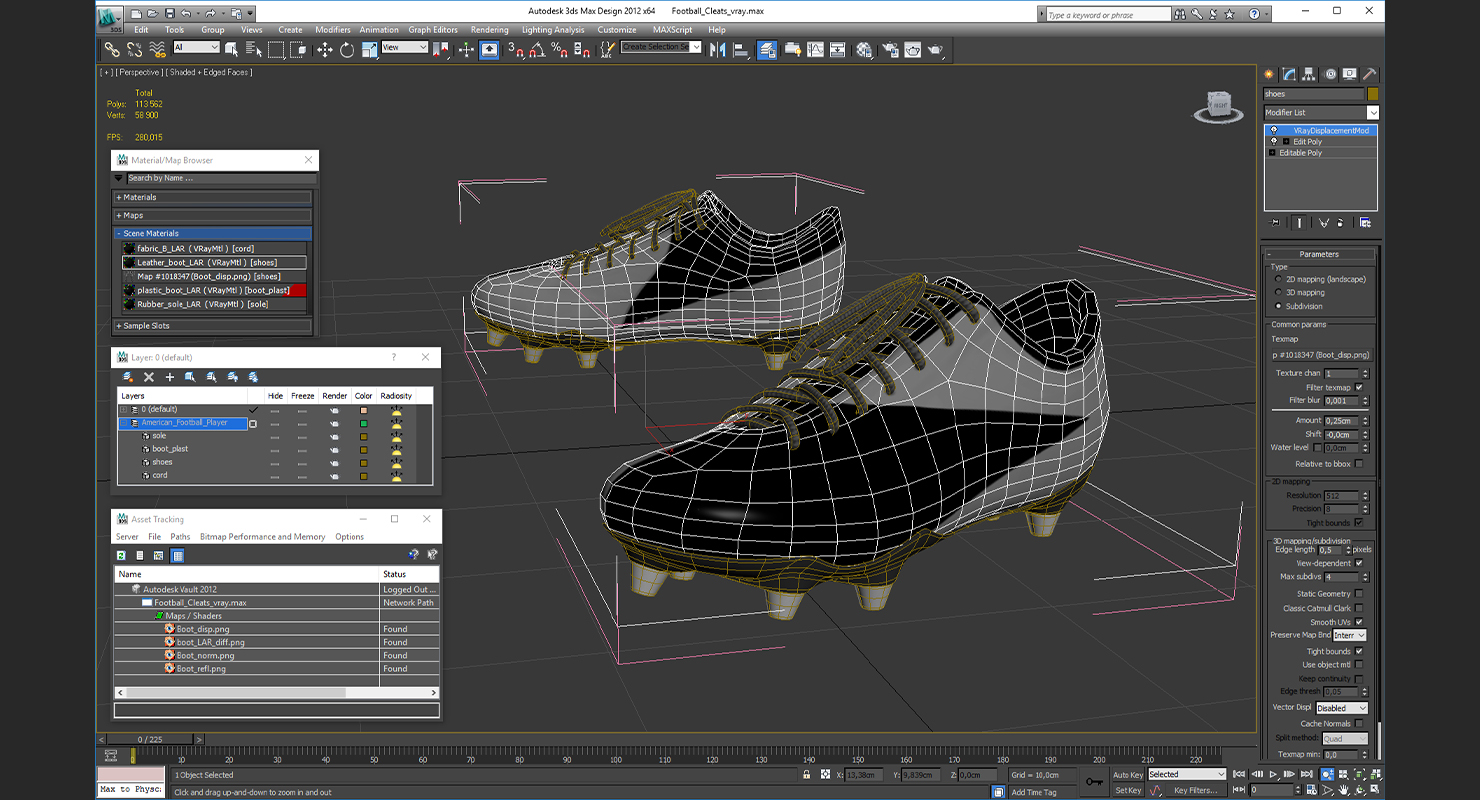Toggle the View-dependent checkbox

[1359, 563]
